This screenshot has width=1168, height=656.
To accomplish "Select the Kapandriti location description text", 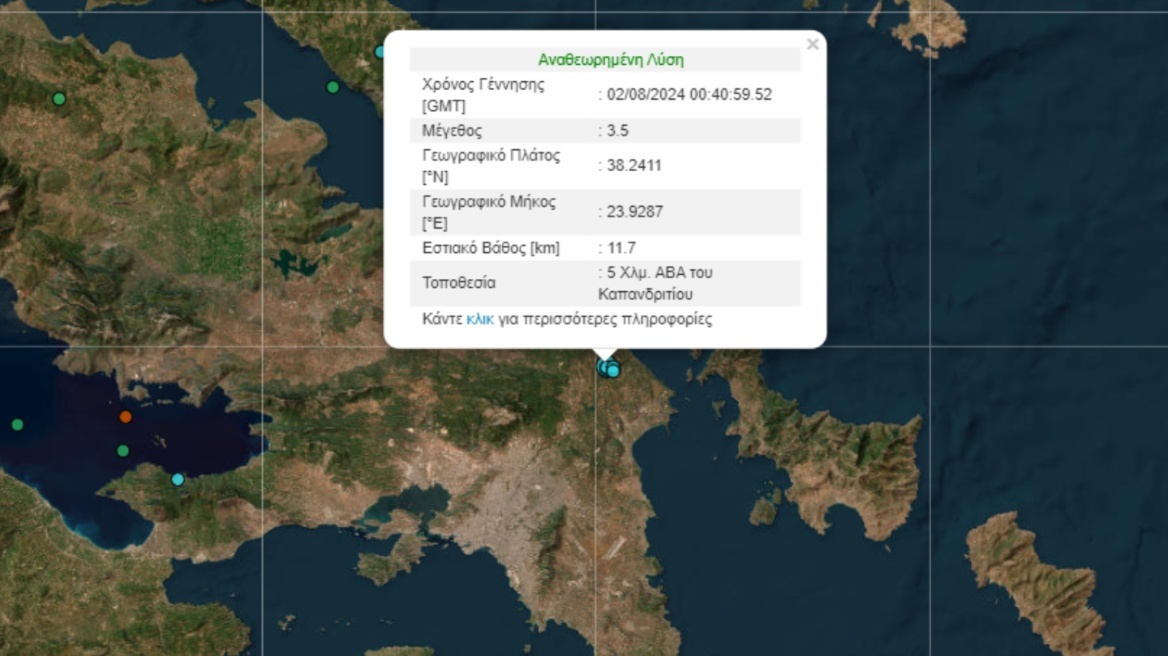I will [x=653, y=282].
